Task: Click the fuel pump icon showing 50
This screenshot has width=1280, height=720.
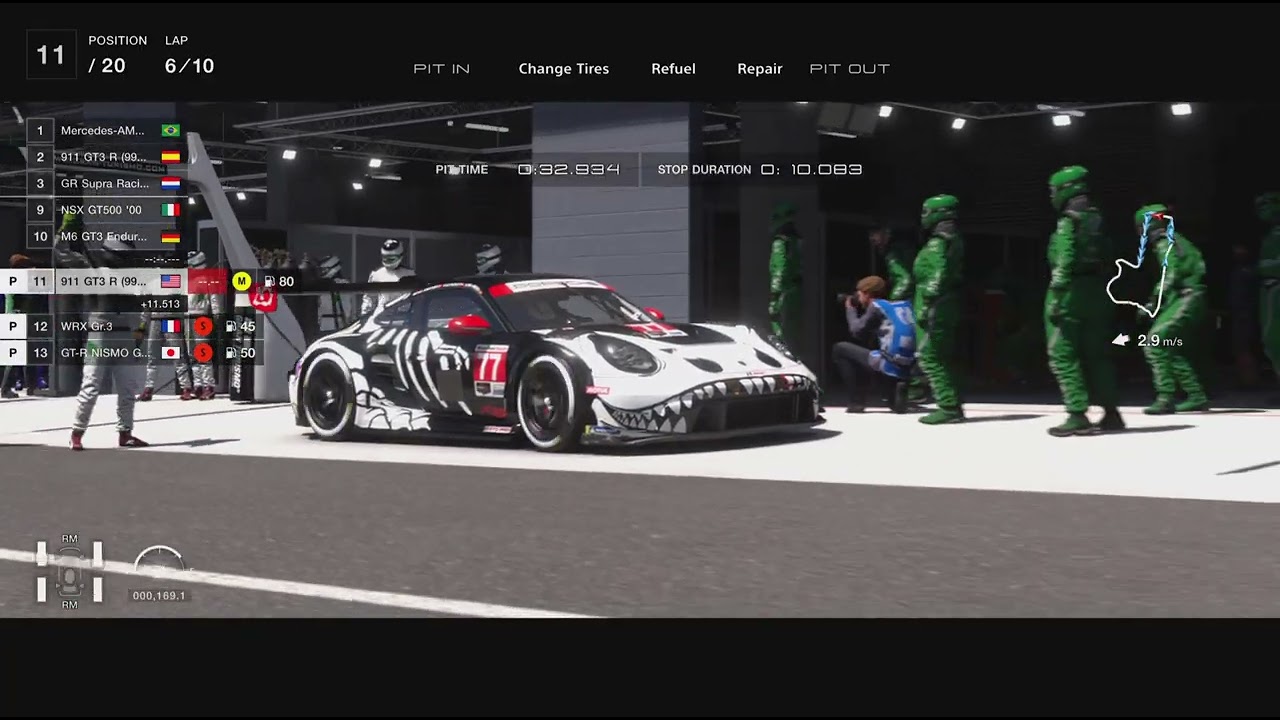Action: 231,353
